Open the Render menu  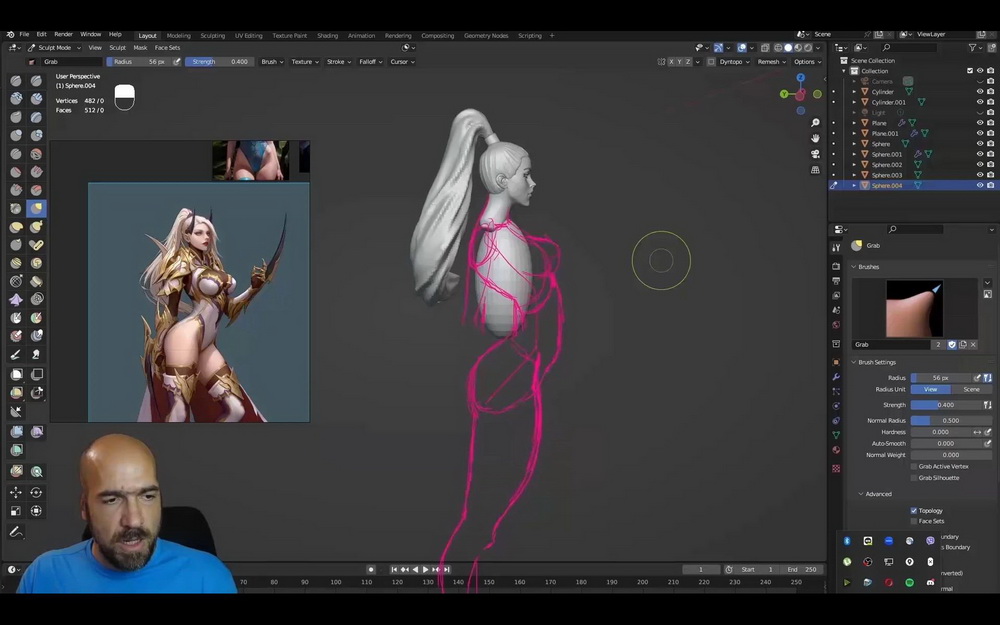point(63,34)
